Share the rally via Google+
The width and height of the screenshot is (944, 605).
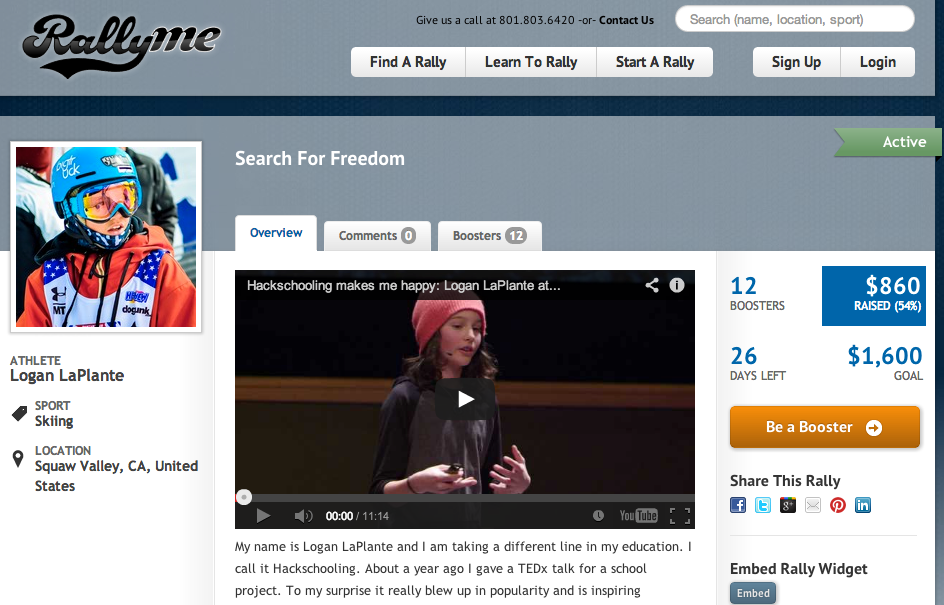(x=788, y=505)
